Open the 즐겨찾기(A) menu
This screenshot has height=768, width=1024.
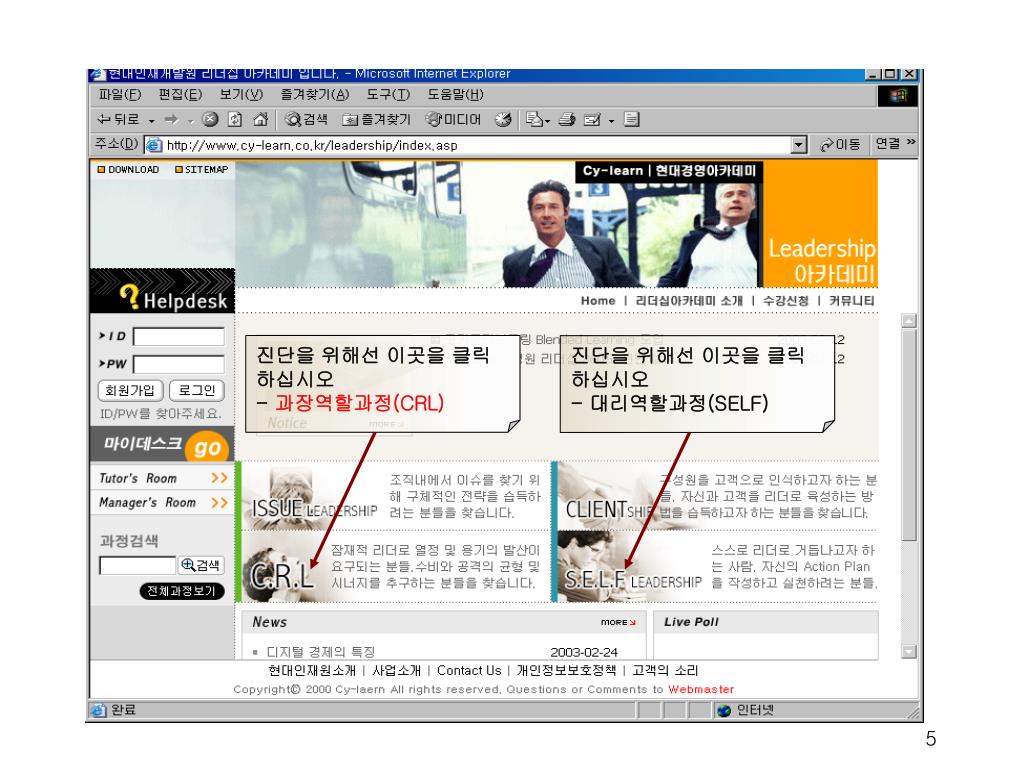pyautogui.click(x=315, y=95)
